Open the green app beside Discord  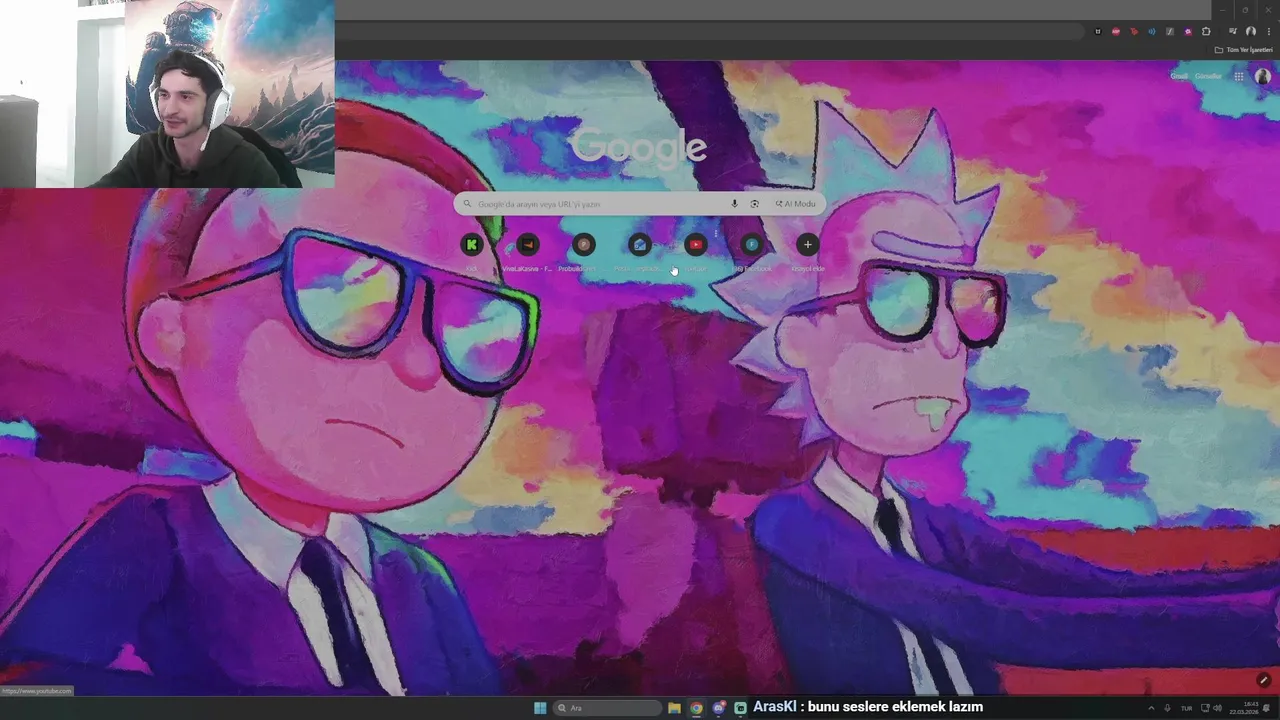740,708
